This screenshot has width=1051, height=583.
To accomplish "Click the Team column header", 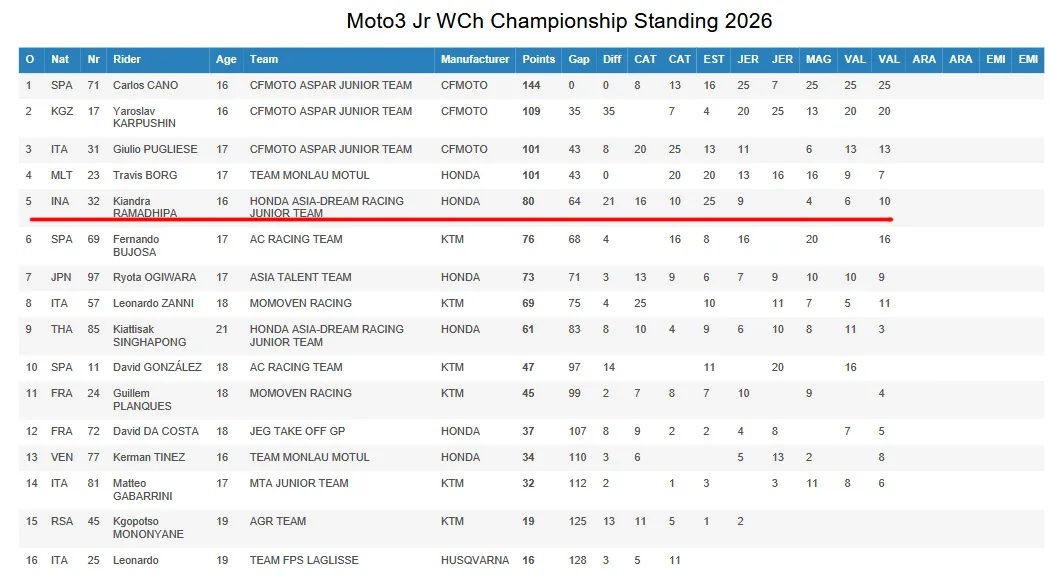I will [263, 60].
